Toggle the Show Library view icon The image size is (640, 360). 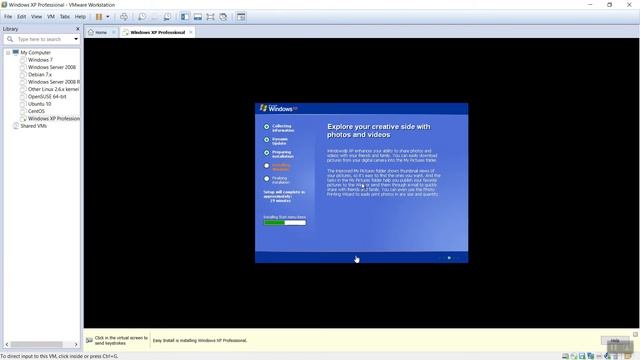tap(184, 17)
